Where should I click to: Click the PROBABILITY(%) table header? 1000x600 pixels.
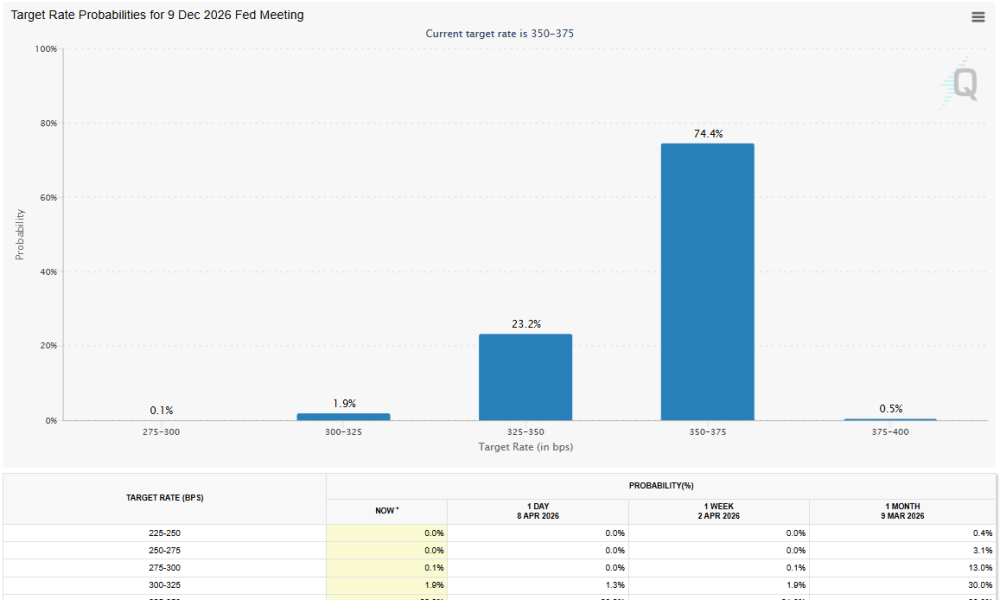coord(661,485)
